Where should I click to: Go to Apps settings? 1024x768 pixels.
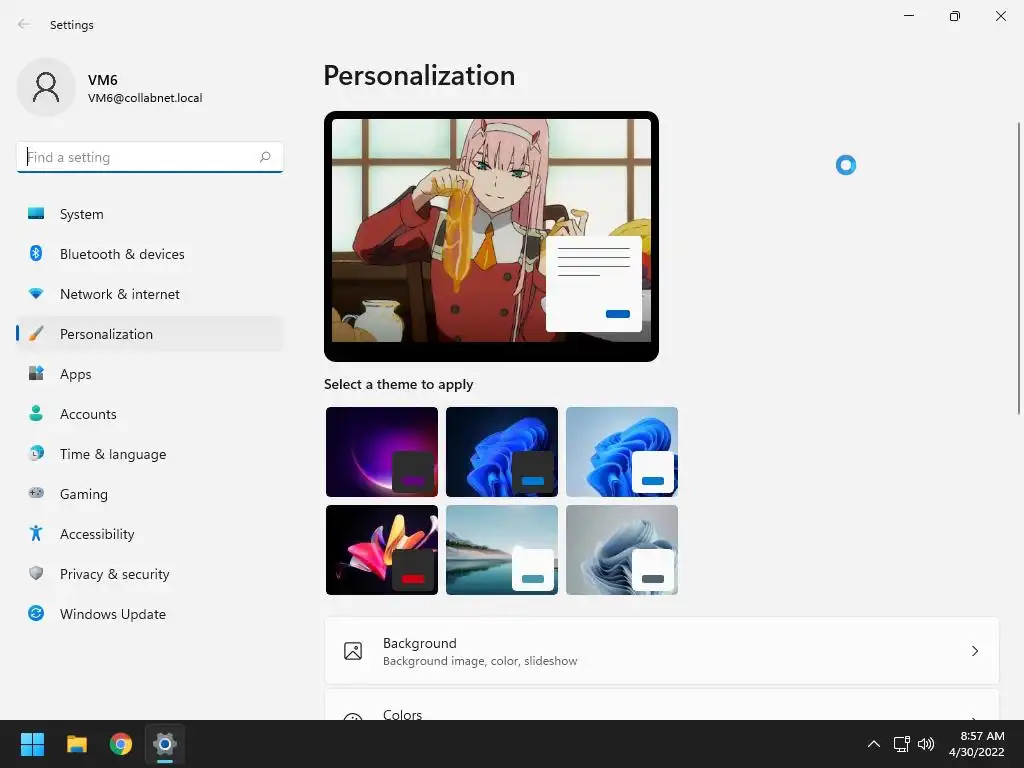click(x=150, y=374)
